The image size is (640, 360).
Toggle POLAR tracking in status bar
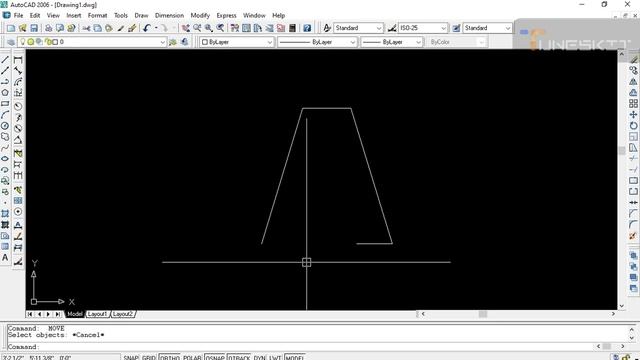click(x=192, y=358)
